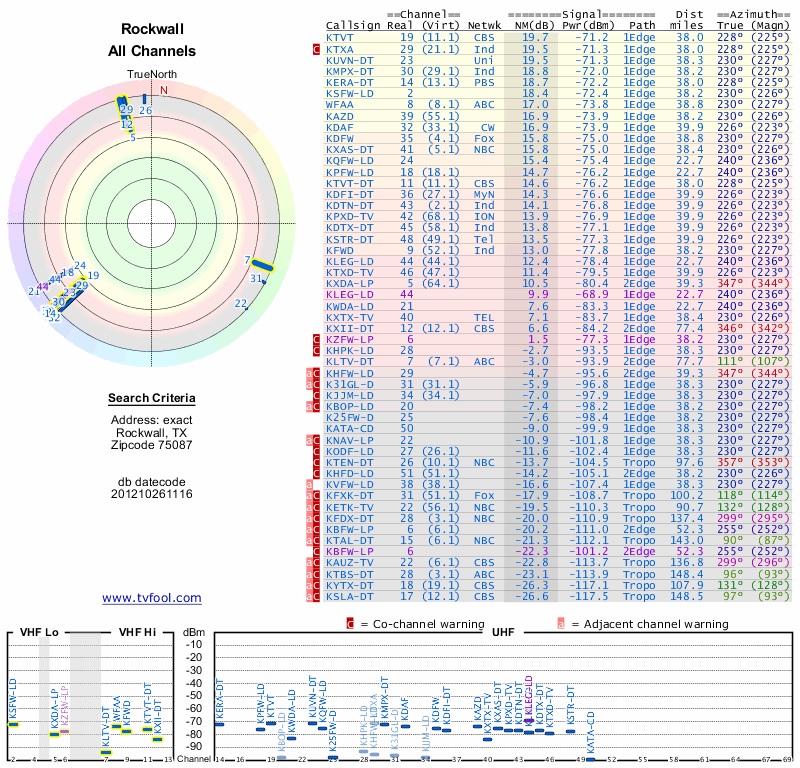The height and width of the screenshot is (768, 800).
Task: Select the KLTV-DT callsign
Action: click(350, 361)
